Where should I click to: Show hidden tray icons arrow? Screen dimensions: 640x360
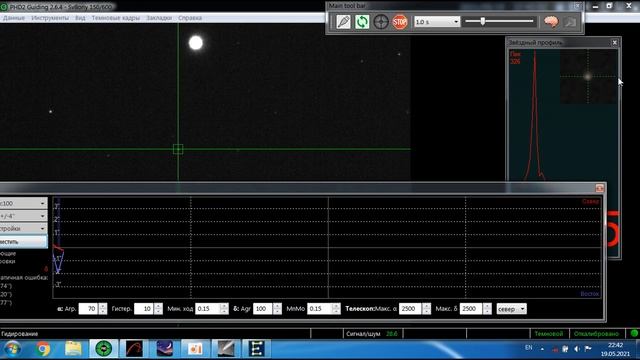542,349
